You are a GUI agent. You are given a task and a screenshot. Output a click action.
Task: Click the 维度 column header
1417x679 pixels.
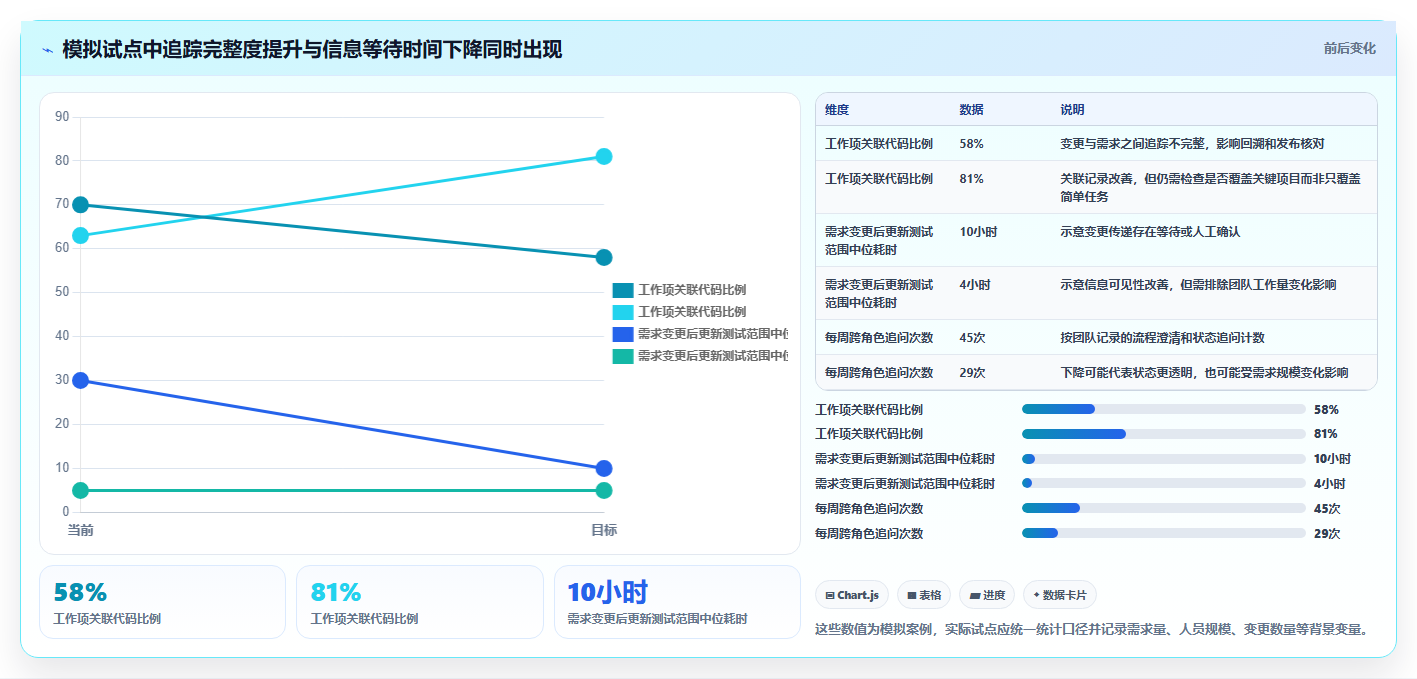click(837, 110)
